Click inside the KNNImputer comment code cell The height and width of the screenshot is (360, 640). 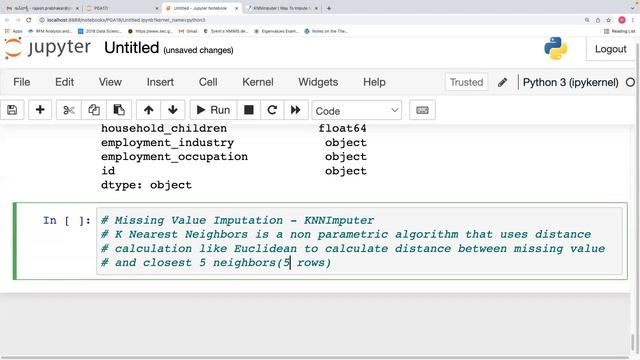point(359,241)
